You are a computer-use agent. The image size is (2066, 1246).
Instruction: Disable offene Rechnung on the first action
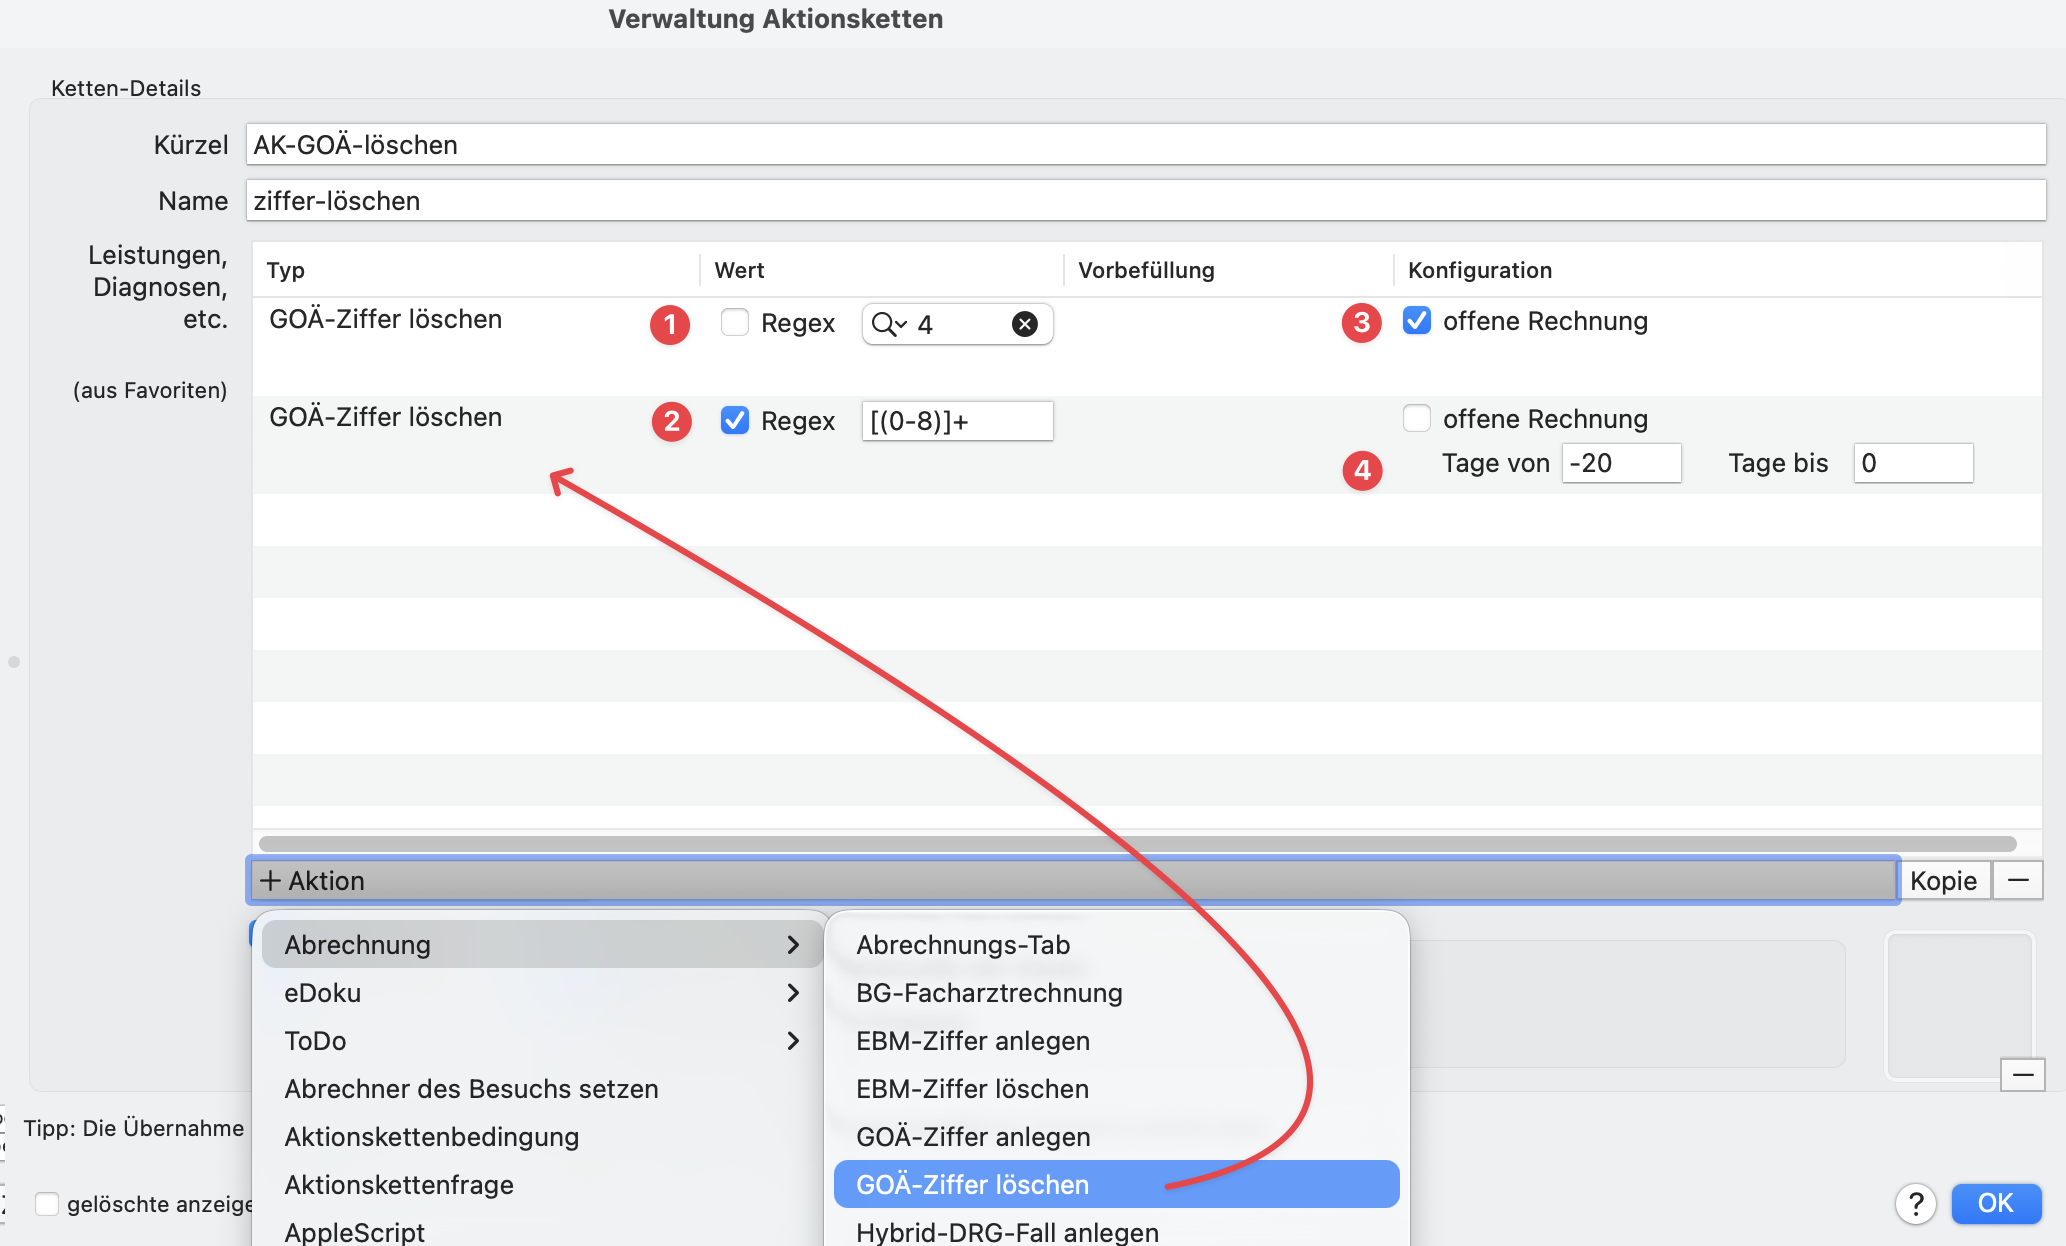pos(1417,321)
